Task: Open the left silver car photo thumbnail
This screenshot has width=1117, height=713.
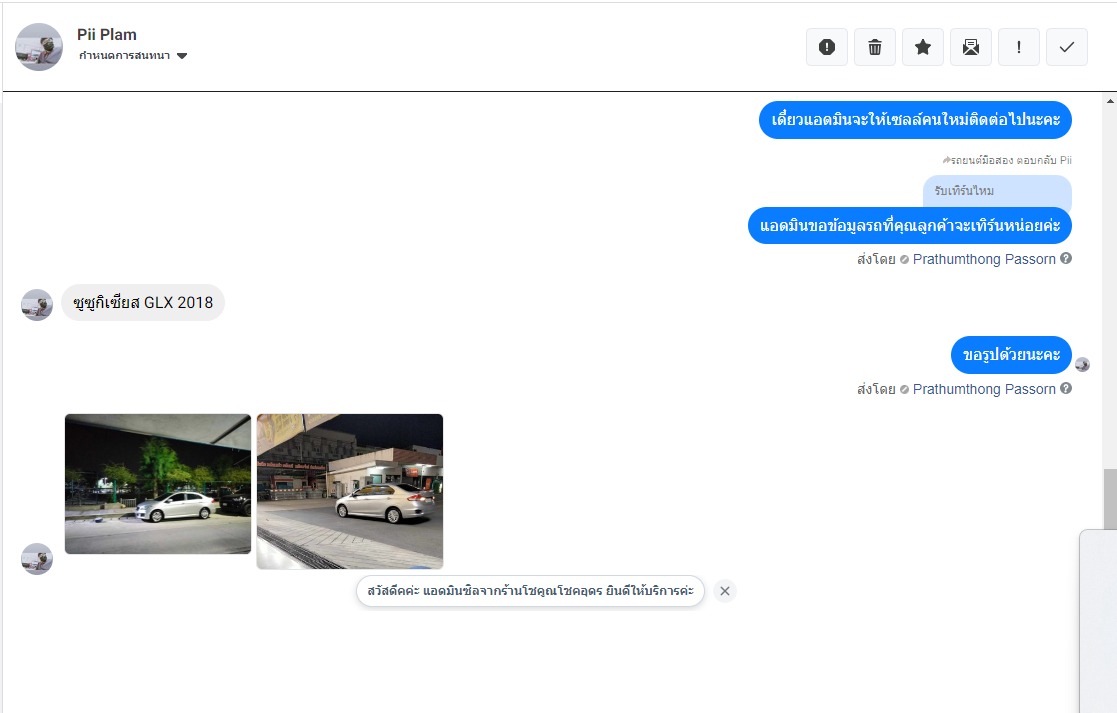Action: coord(157,484)
